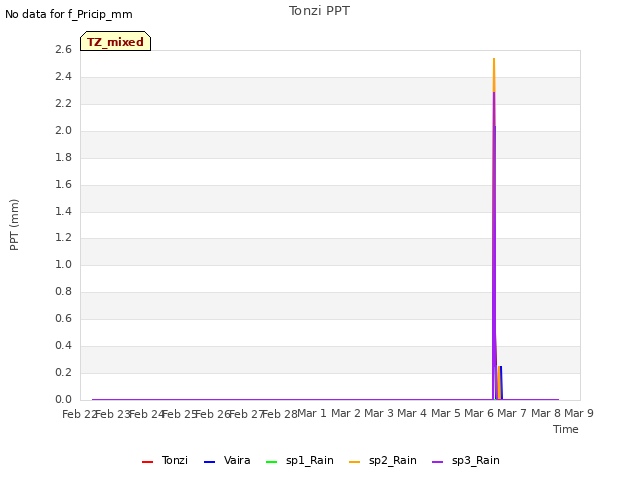Screen dimensions: 640x480
Task: Click the red Tonzi legend swatch
Action: pos(147,462)
